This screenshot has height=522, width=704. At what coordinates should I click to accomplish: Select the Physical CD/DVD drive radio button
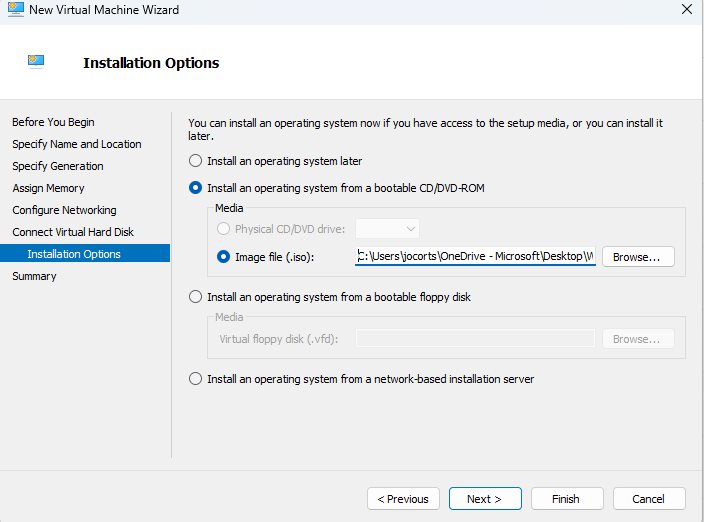pos(223,229)
